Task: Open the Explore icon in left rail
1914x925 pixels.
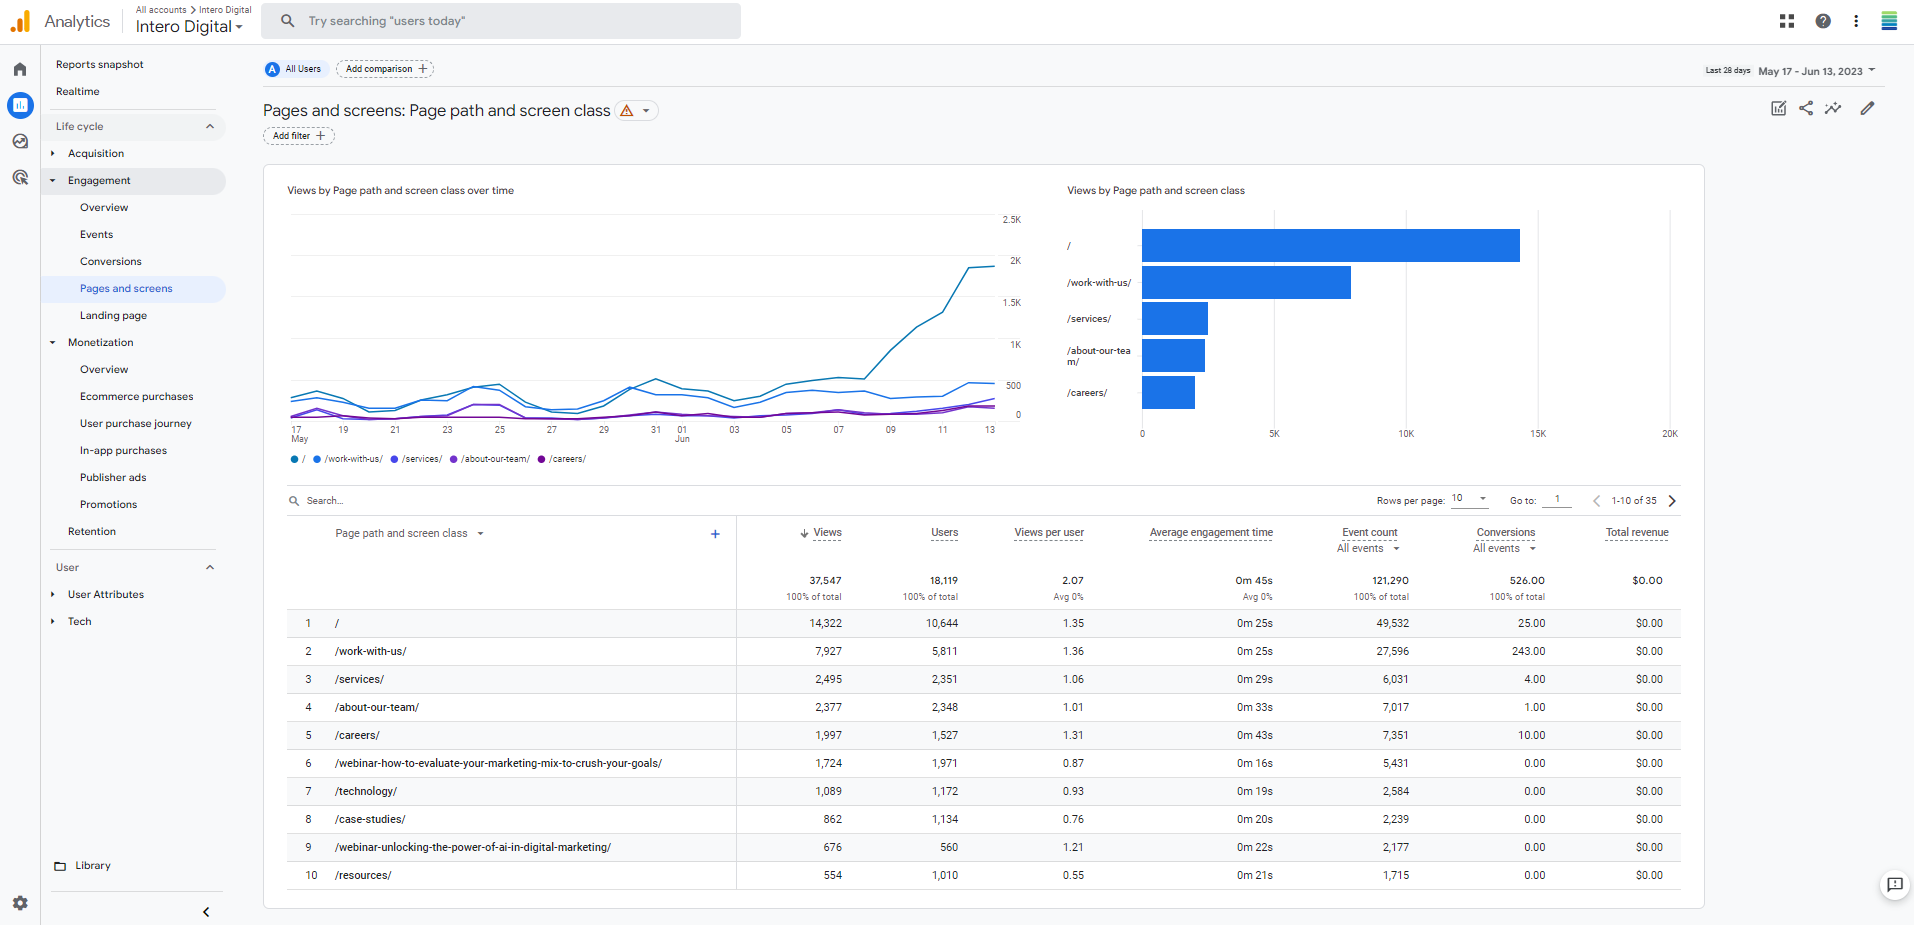Action: pyautogui.click(x=20, y=141)
